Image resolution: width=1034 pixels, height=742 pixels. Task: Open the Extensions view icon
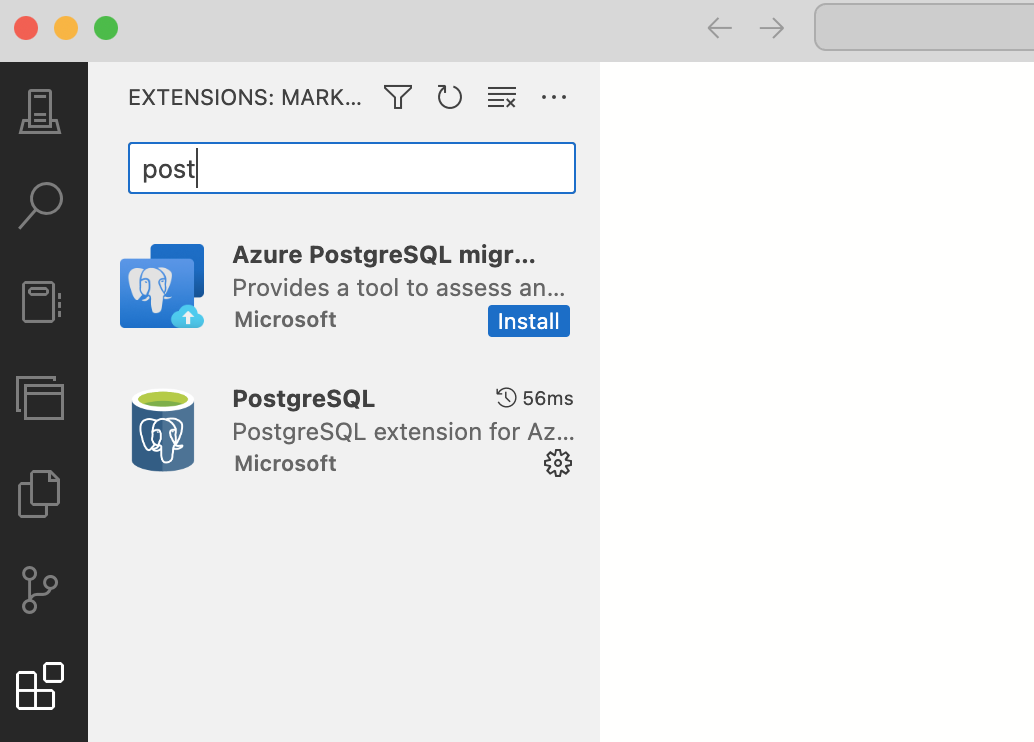[40, 686]
